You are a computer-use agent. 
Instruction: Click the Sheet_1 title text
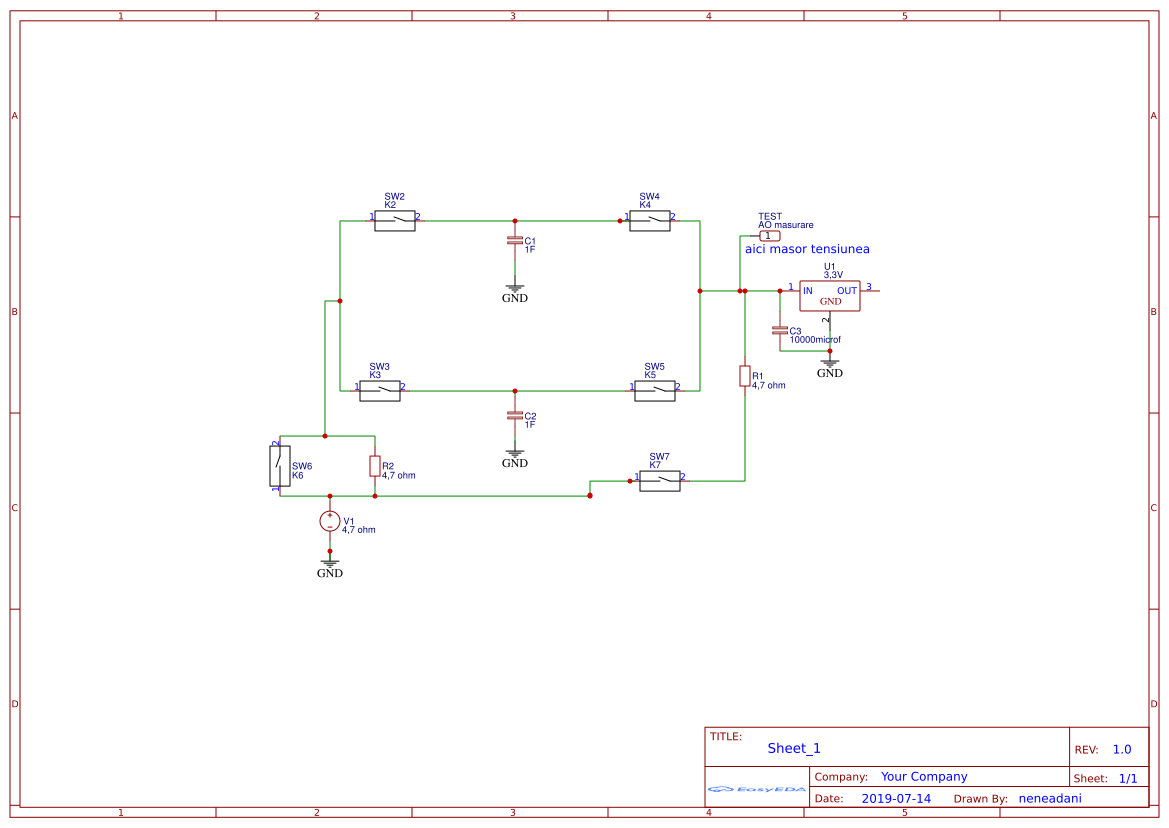tap(793, 748)
